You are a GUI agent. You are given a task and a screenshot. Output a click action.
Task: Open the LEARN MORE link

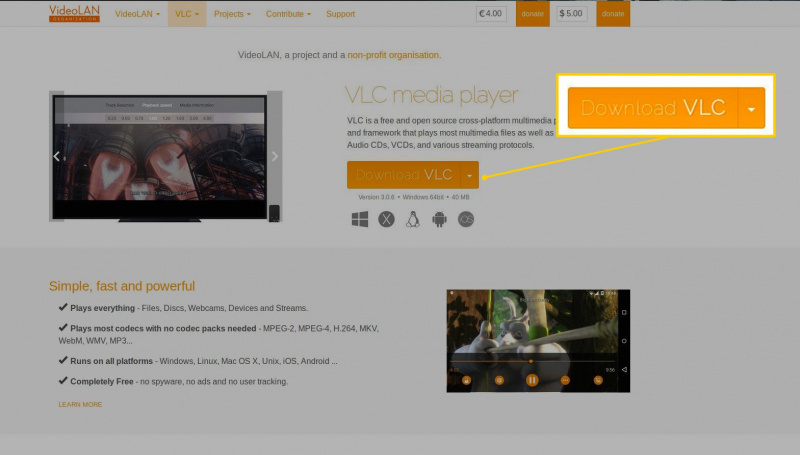[80, 405]
